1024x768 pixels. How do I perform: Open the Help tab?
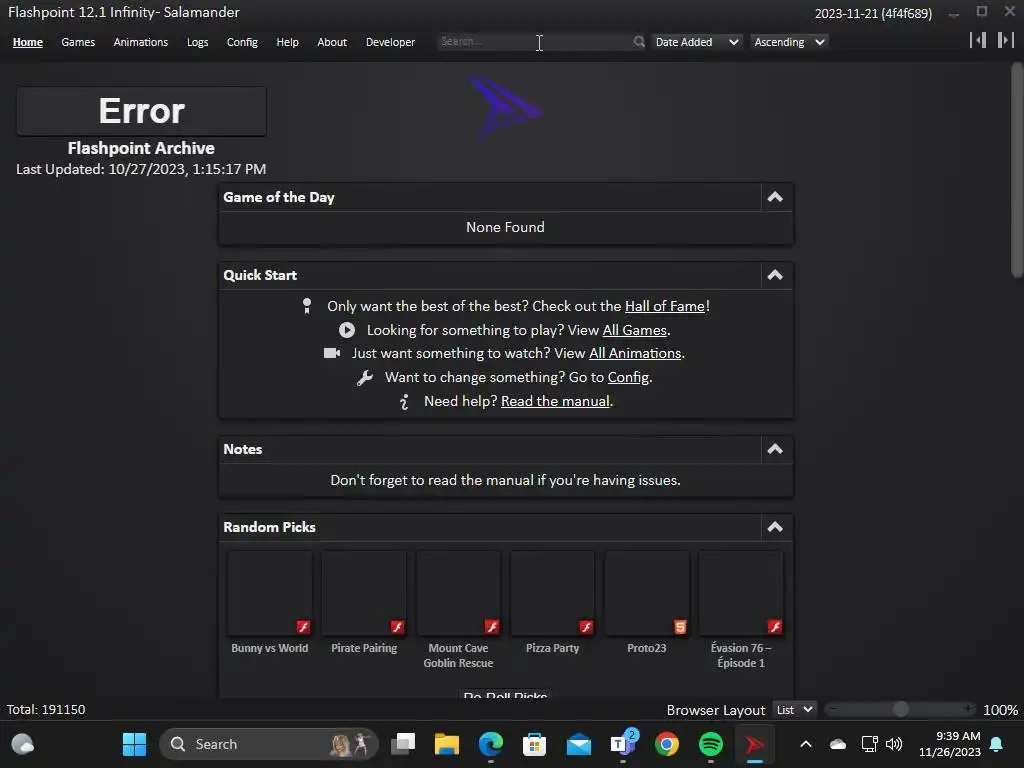[287, 42]
